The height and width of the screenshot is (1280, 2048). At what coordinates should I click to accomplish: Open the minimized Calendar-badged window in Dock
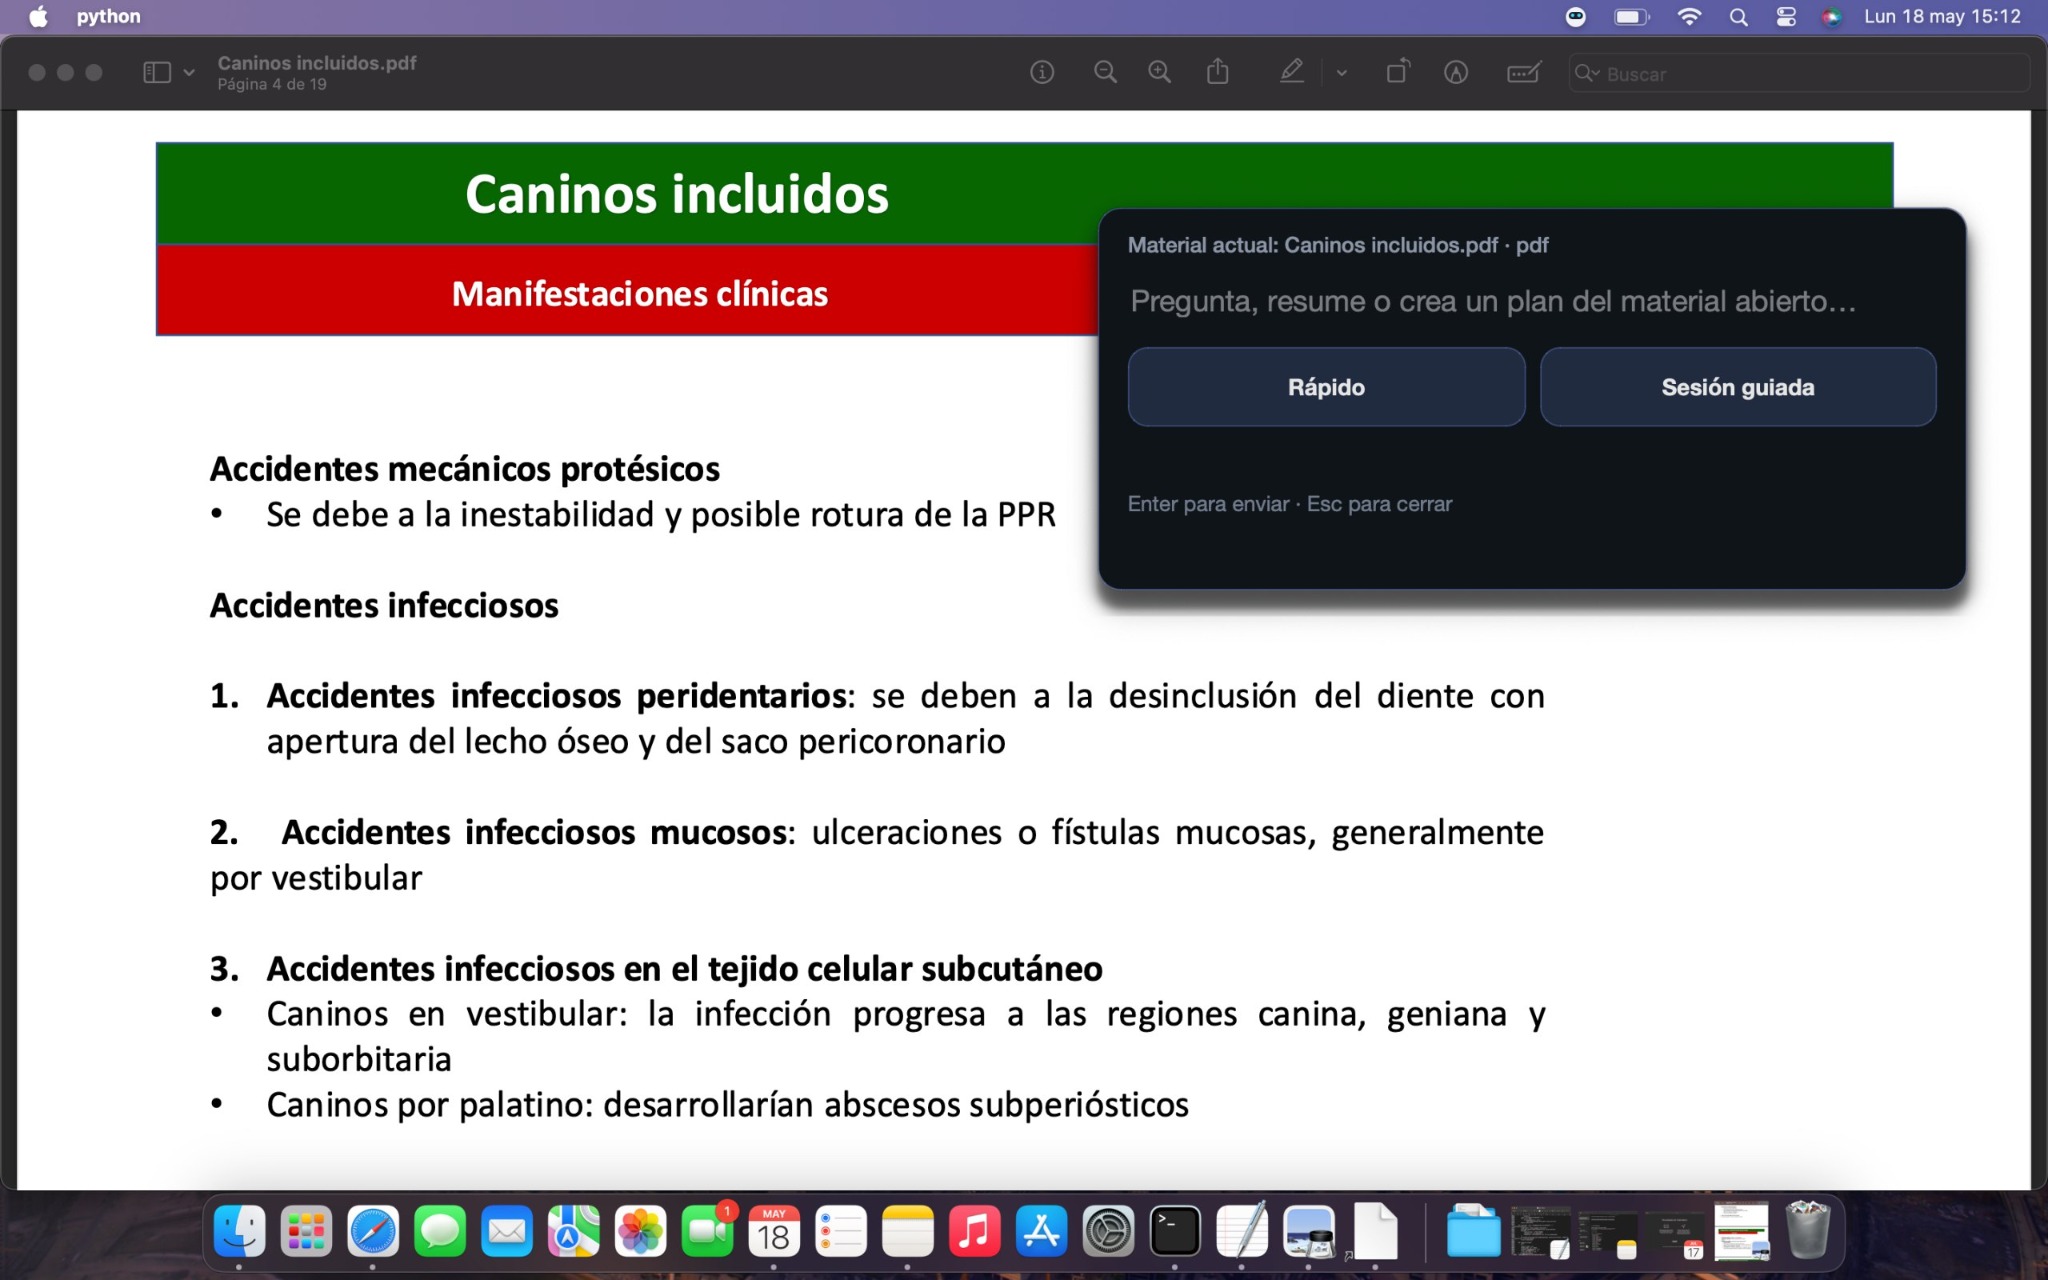[1675, 1234]
